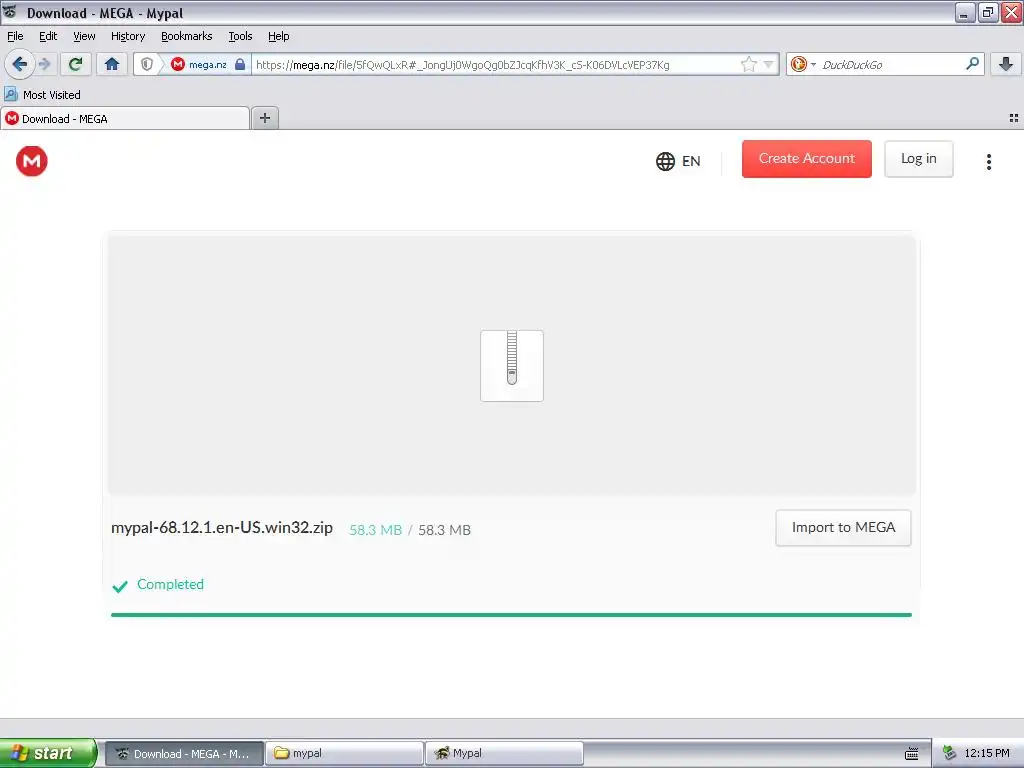Open the File menu
The height and width of the screenshot is (768, 1024).
click(15, 36)
